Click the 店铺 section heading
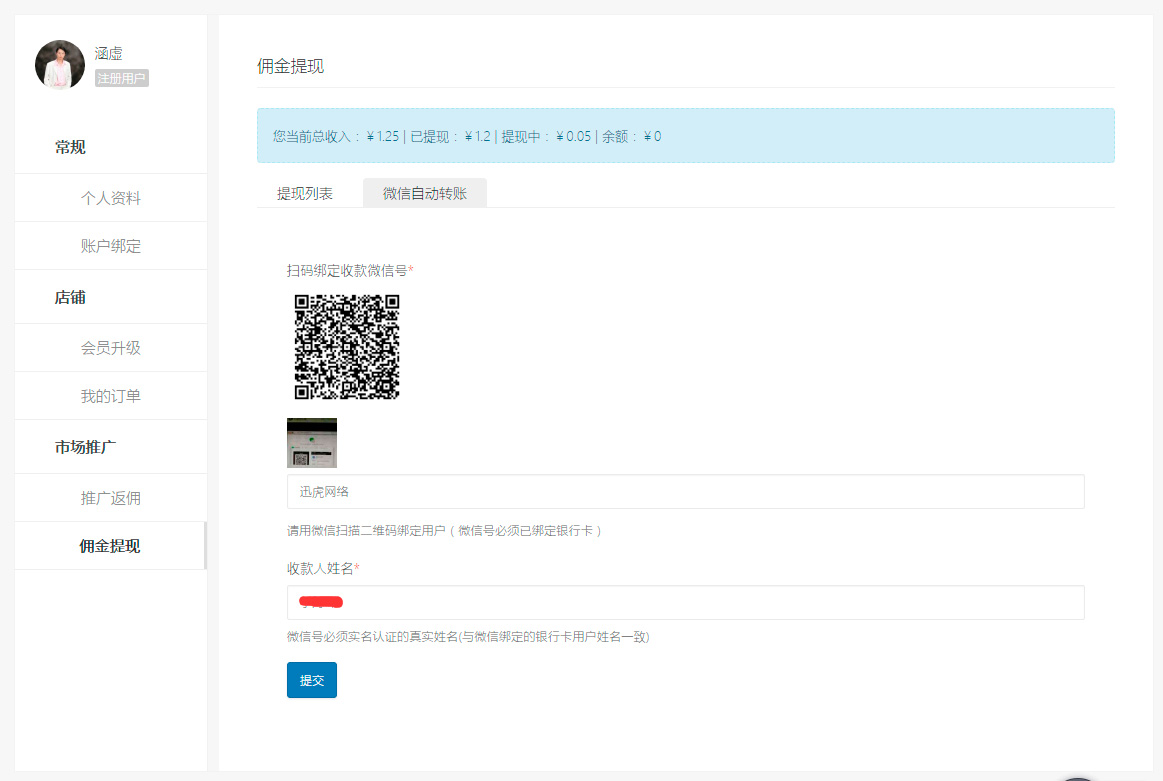The image size is (1163, 781). point(70,297)
